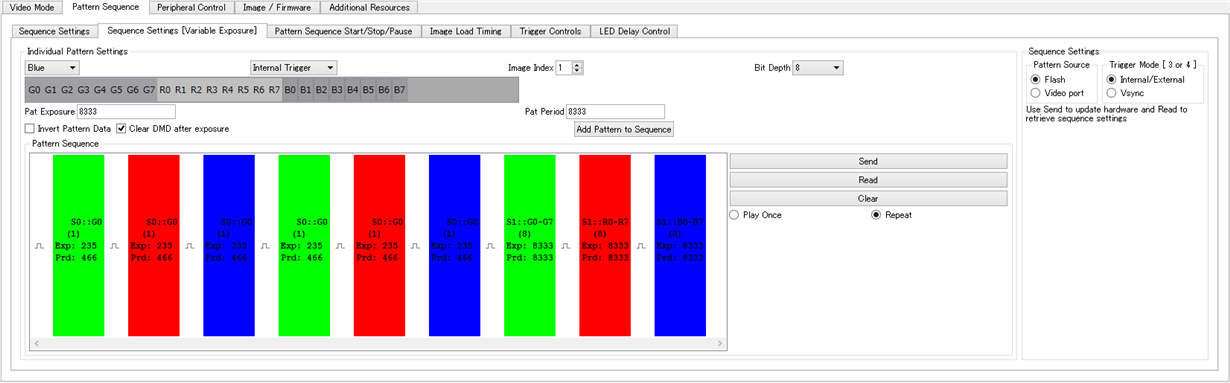Switch to the Trigger Controls sub-tab
This screenshot has height=383, width=1230.
tap(551, 31)
